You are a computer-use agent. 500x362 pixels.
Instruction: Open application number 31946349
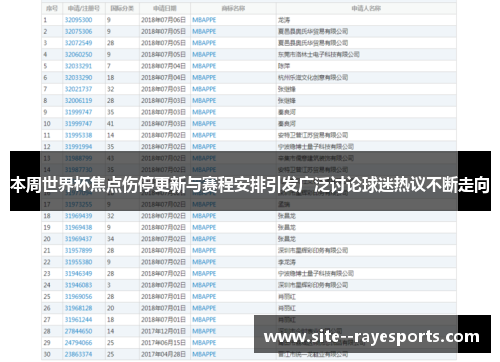[78, 274]
